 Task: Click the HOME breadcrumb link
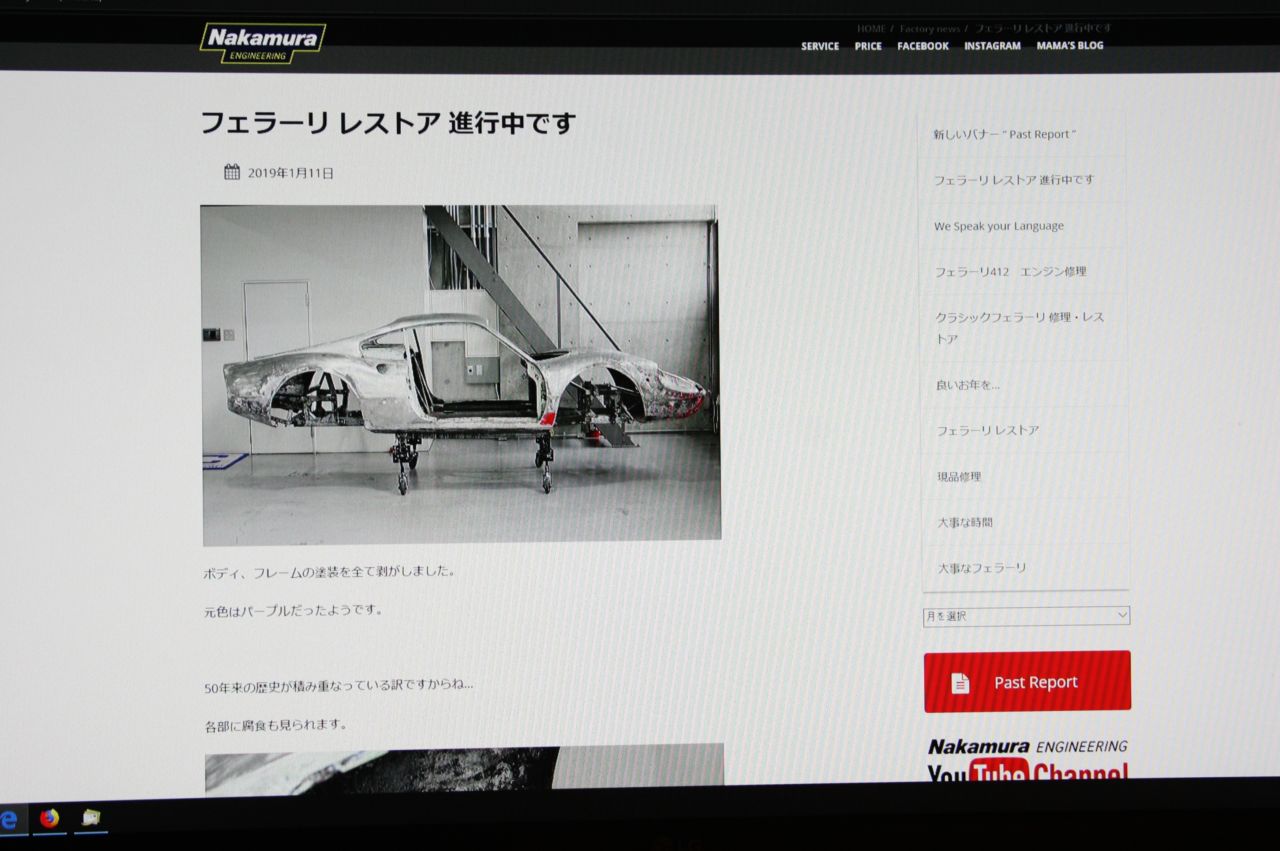coord(871,29)
